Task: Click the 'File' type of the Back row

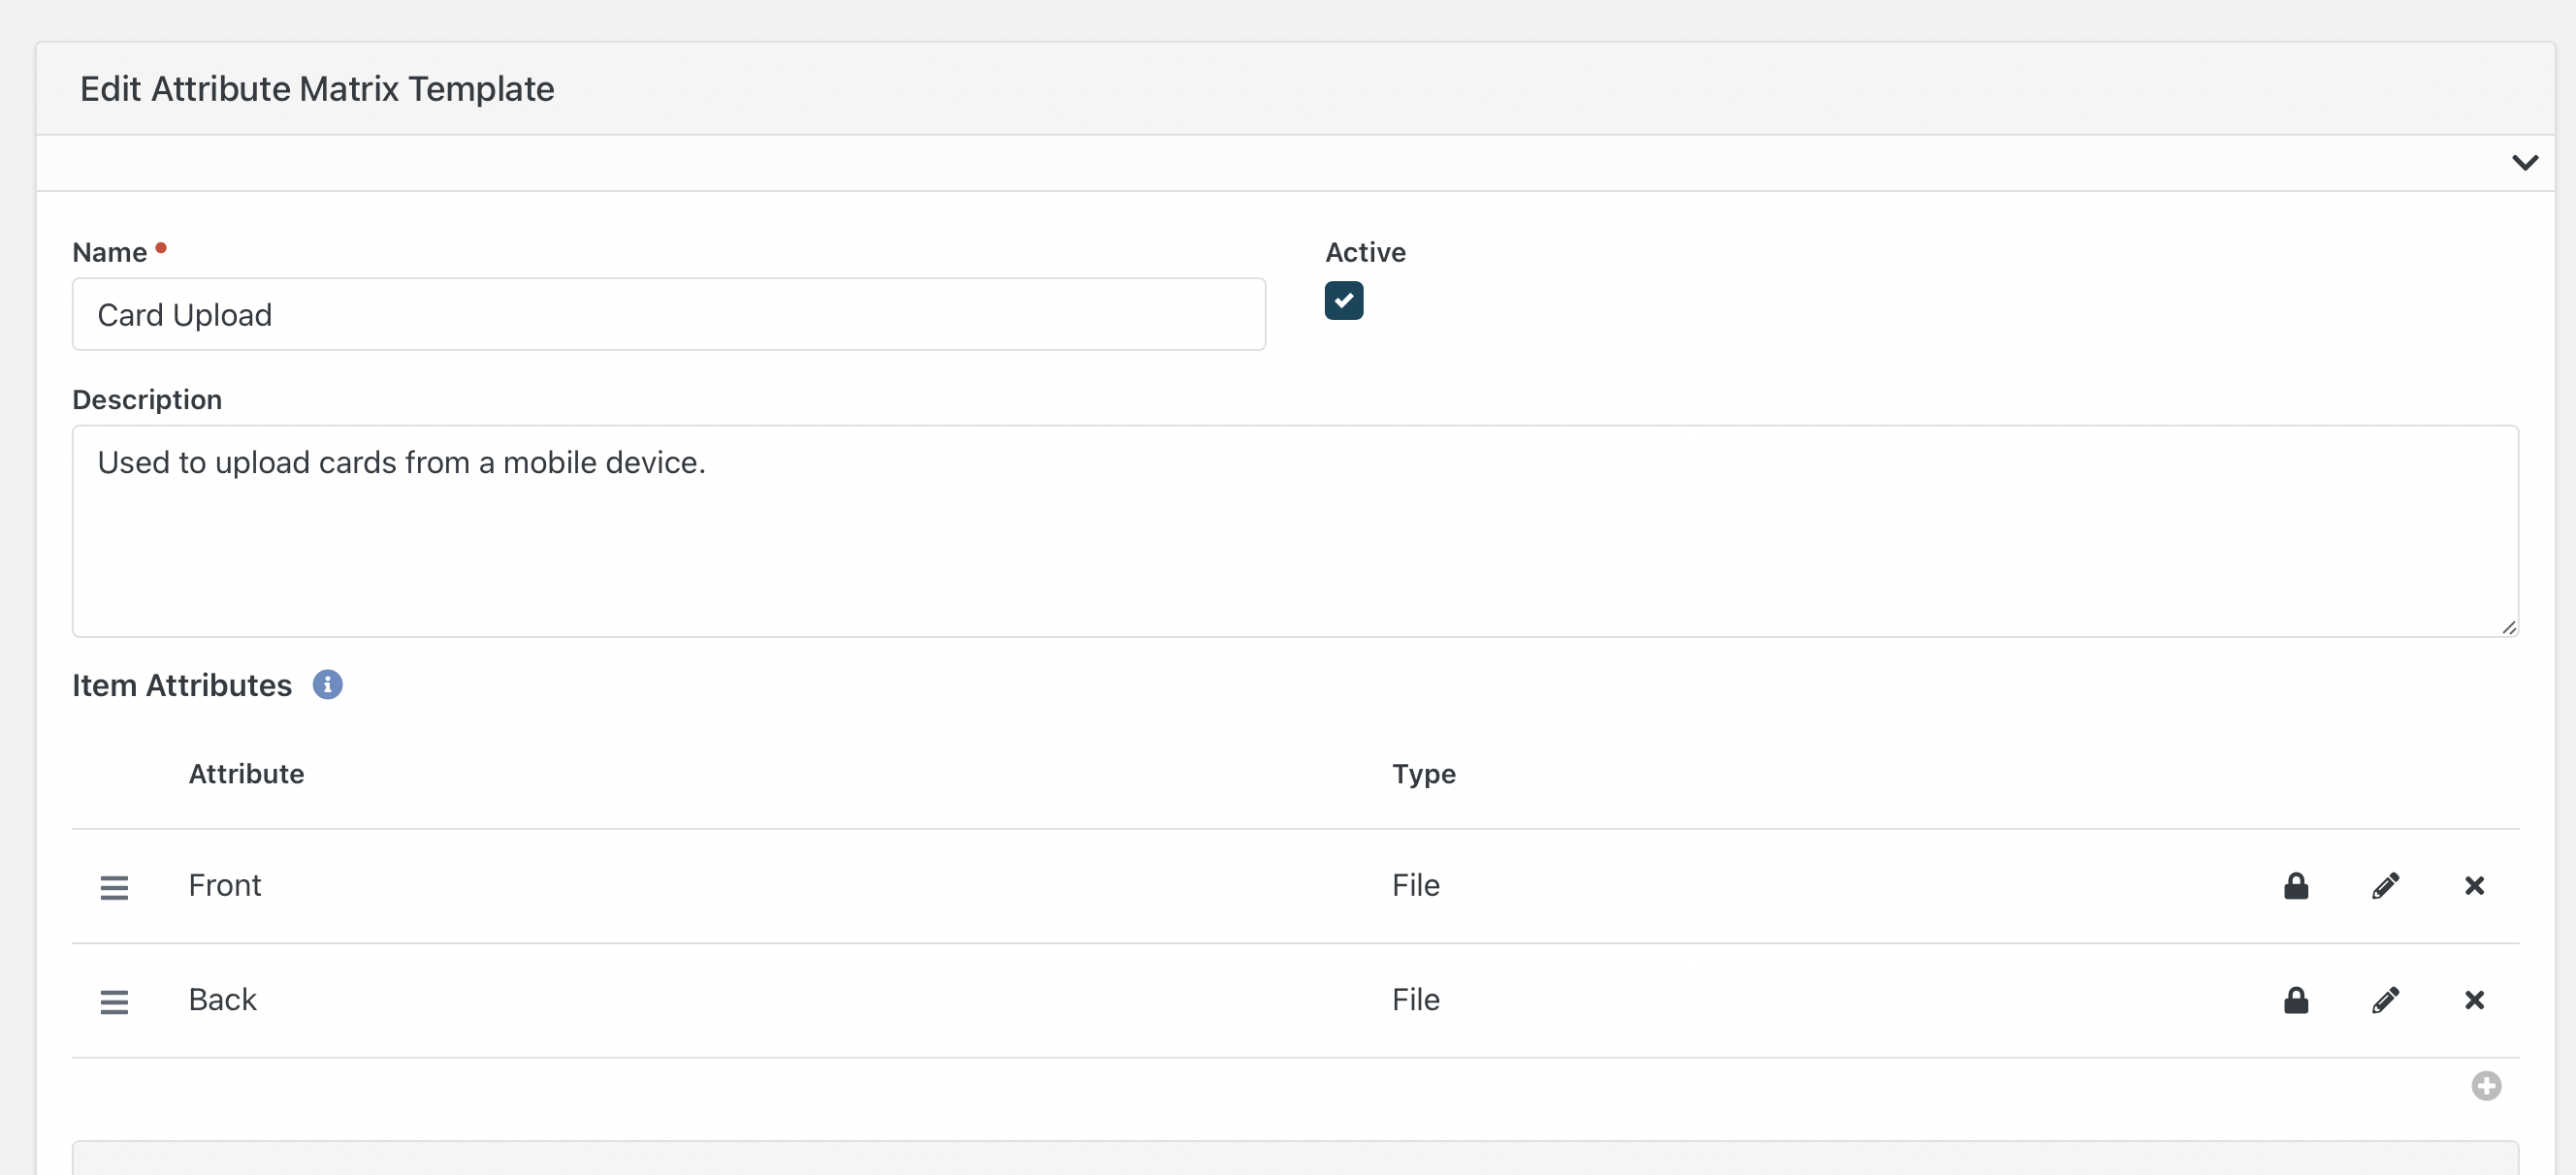Action: click(1415, 999)
